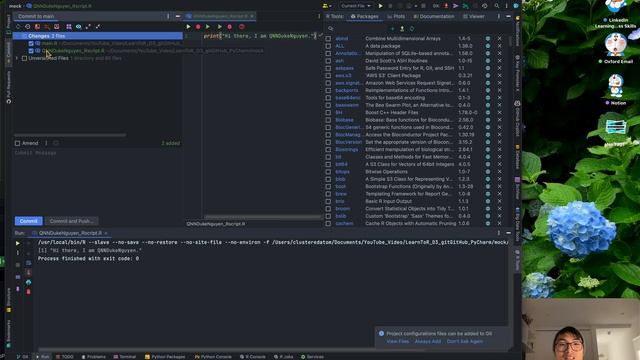Click documentation globe icon for boot package
The width and height of the screenshot is (640, 360).
(488, 187)
